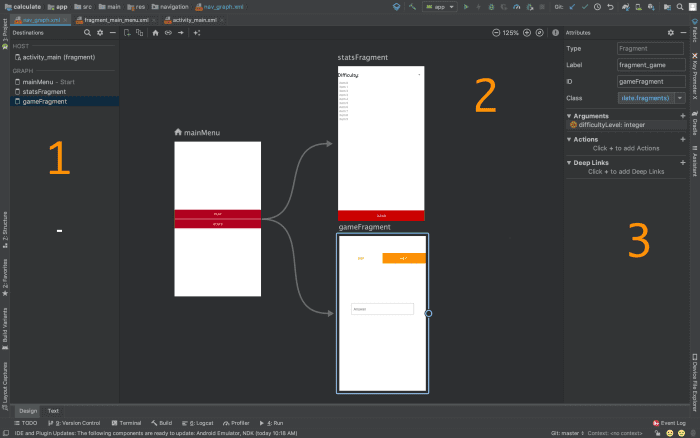Click the Label field fragment_game
Image resolution: width=700 pixels, height=438 pixels.
coord(651,65)
